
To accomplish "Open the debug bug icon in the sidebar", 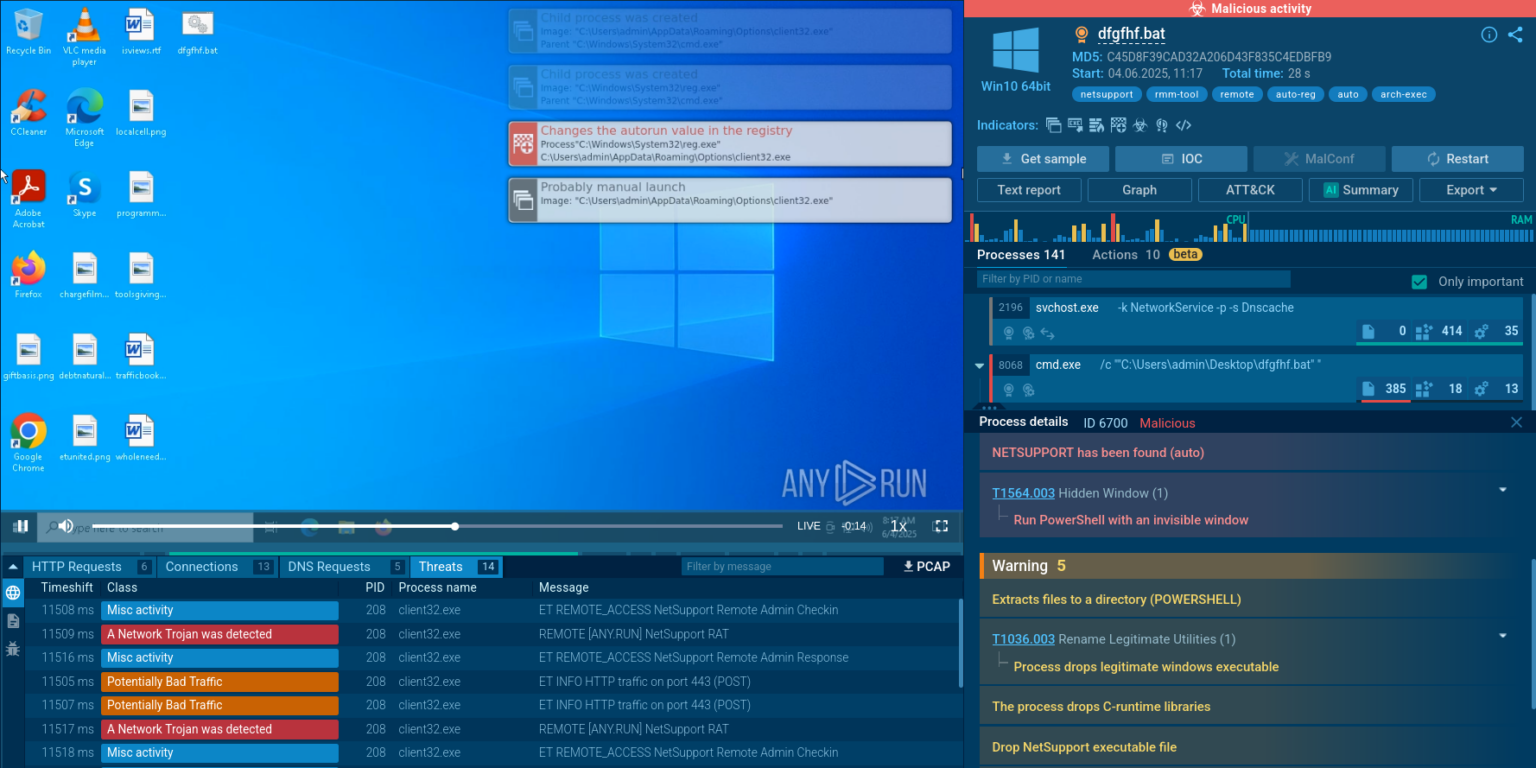I will pyautogui.click(x=13, y=649).
